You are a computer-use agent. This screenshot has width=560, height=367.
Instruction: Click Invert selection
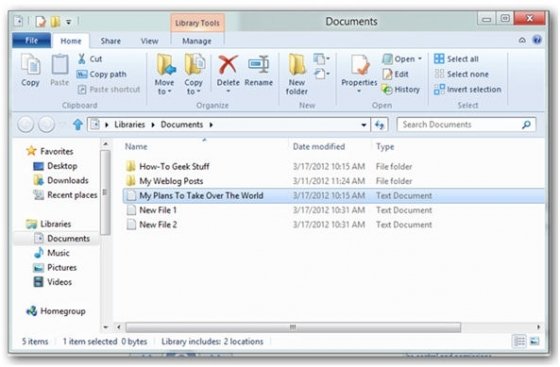(x=468, y=89)
